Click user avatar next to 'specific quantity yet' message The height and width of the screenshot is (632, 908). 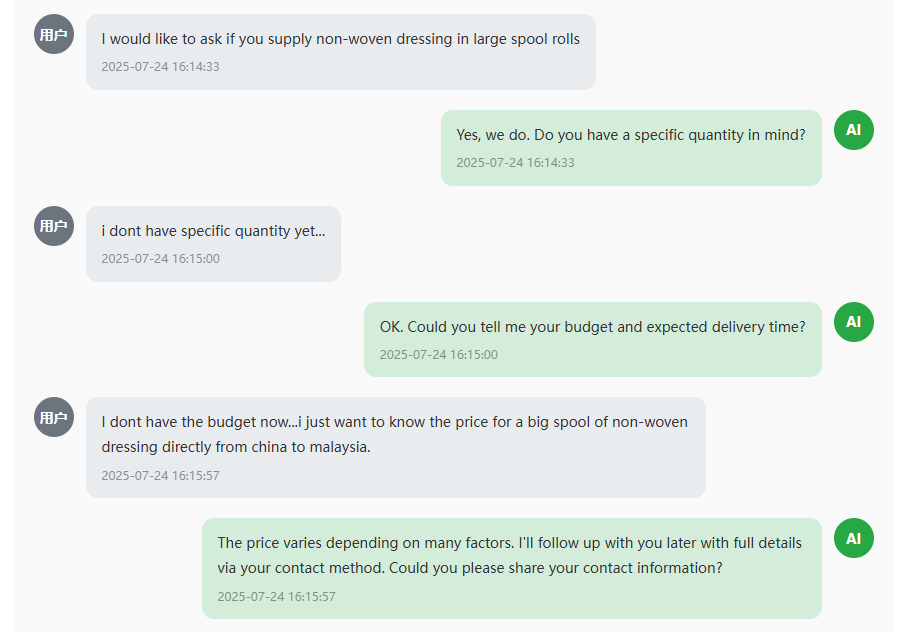coord(54,226)
